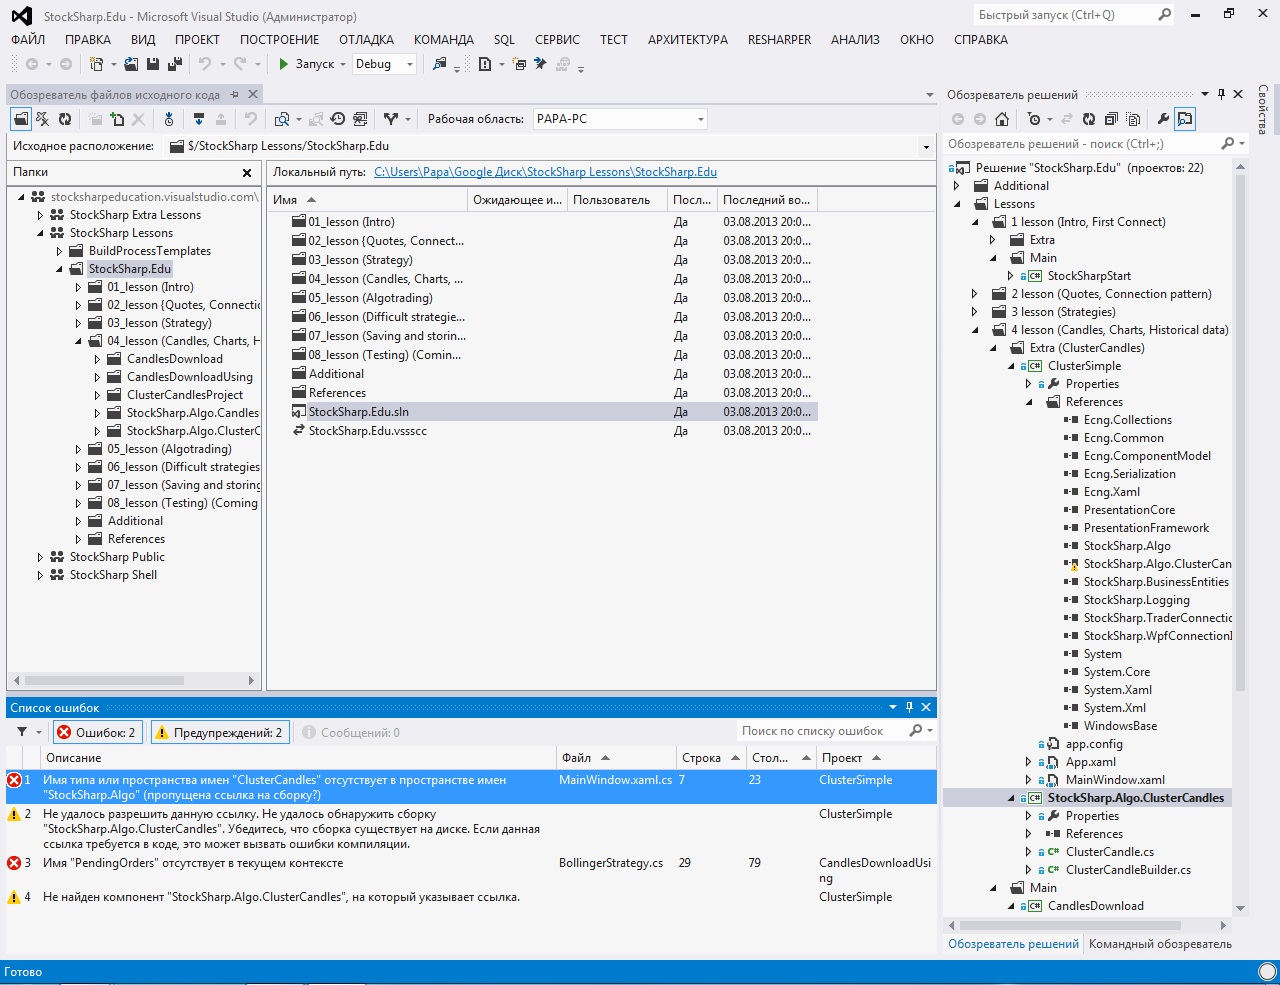This screenshot has height=985, width=1280.
Task: Click the single-disk Save icon in main toolbar
Action: [x=153, y=64]
